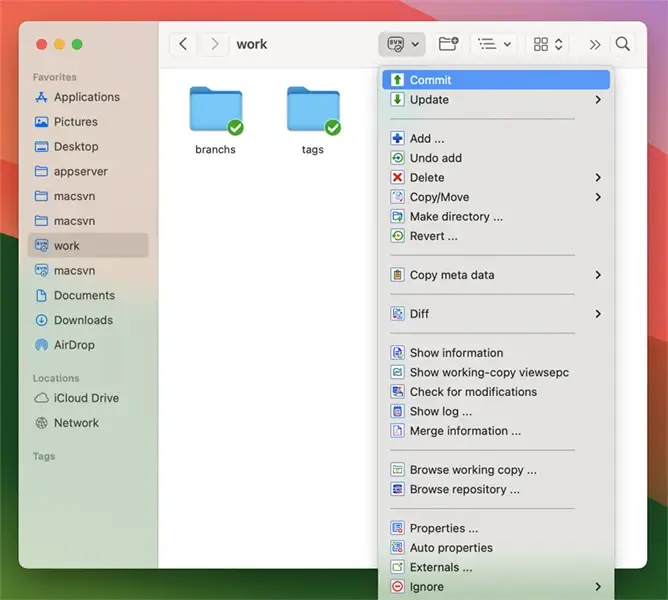Image resolution: width=668 pixels, height=600 pixels.
Task: Click the Tags section header
Action: coord(44,456)
